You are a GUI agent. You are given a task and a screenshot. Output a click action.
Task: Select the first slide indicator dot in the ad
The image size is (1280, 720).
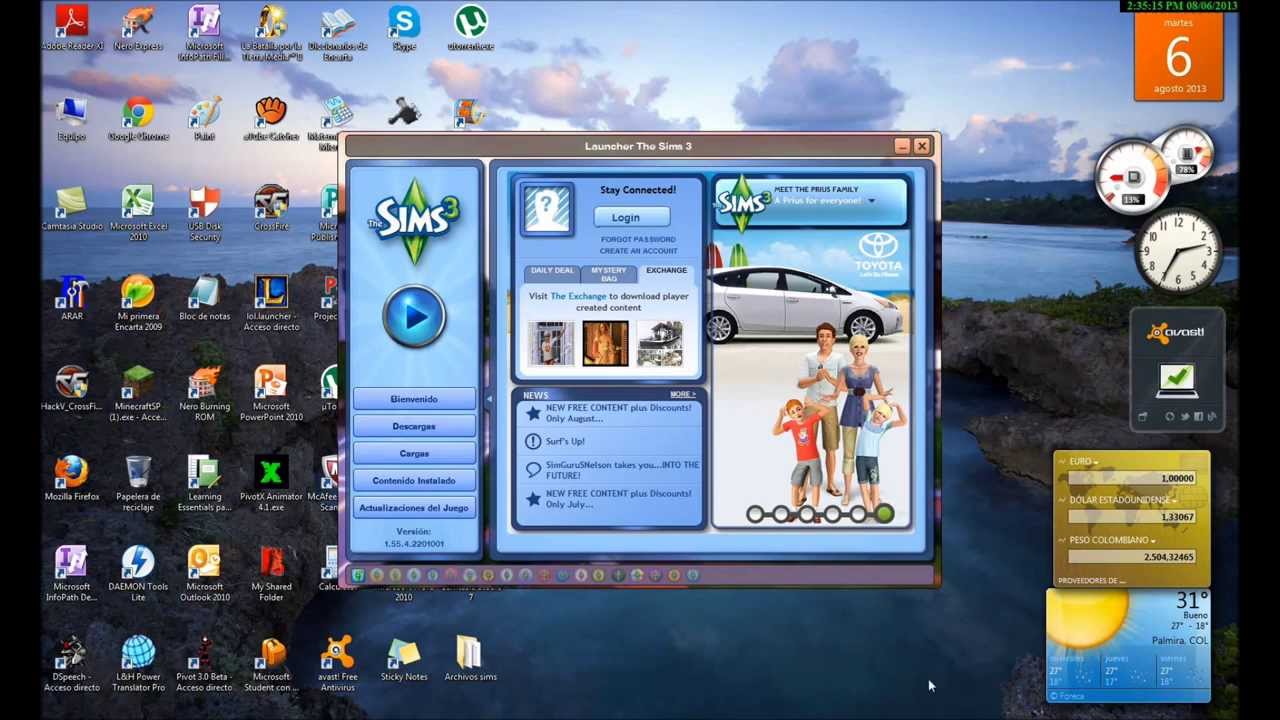[755, 514]
